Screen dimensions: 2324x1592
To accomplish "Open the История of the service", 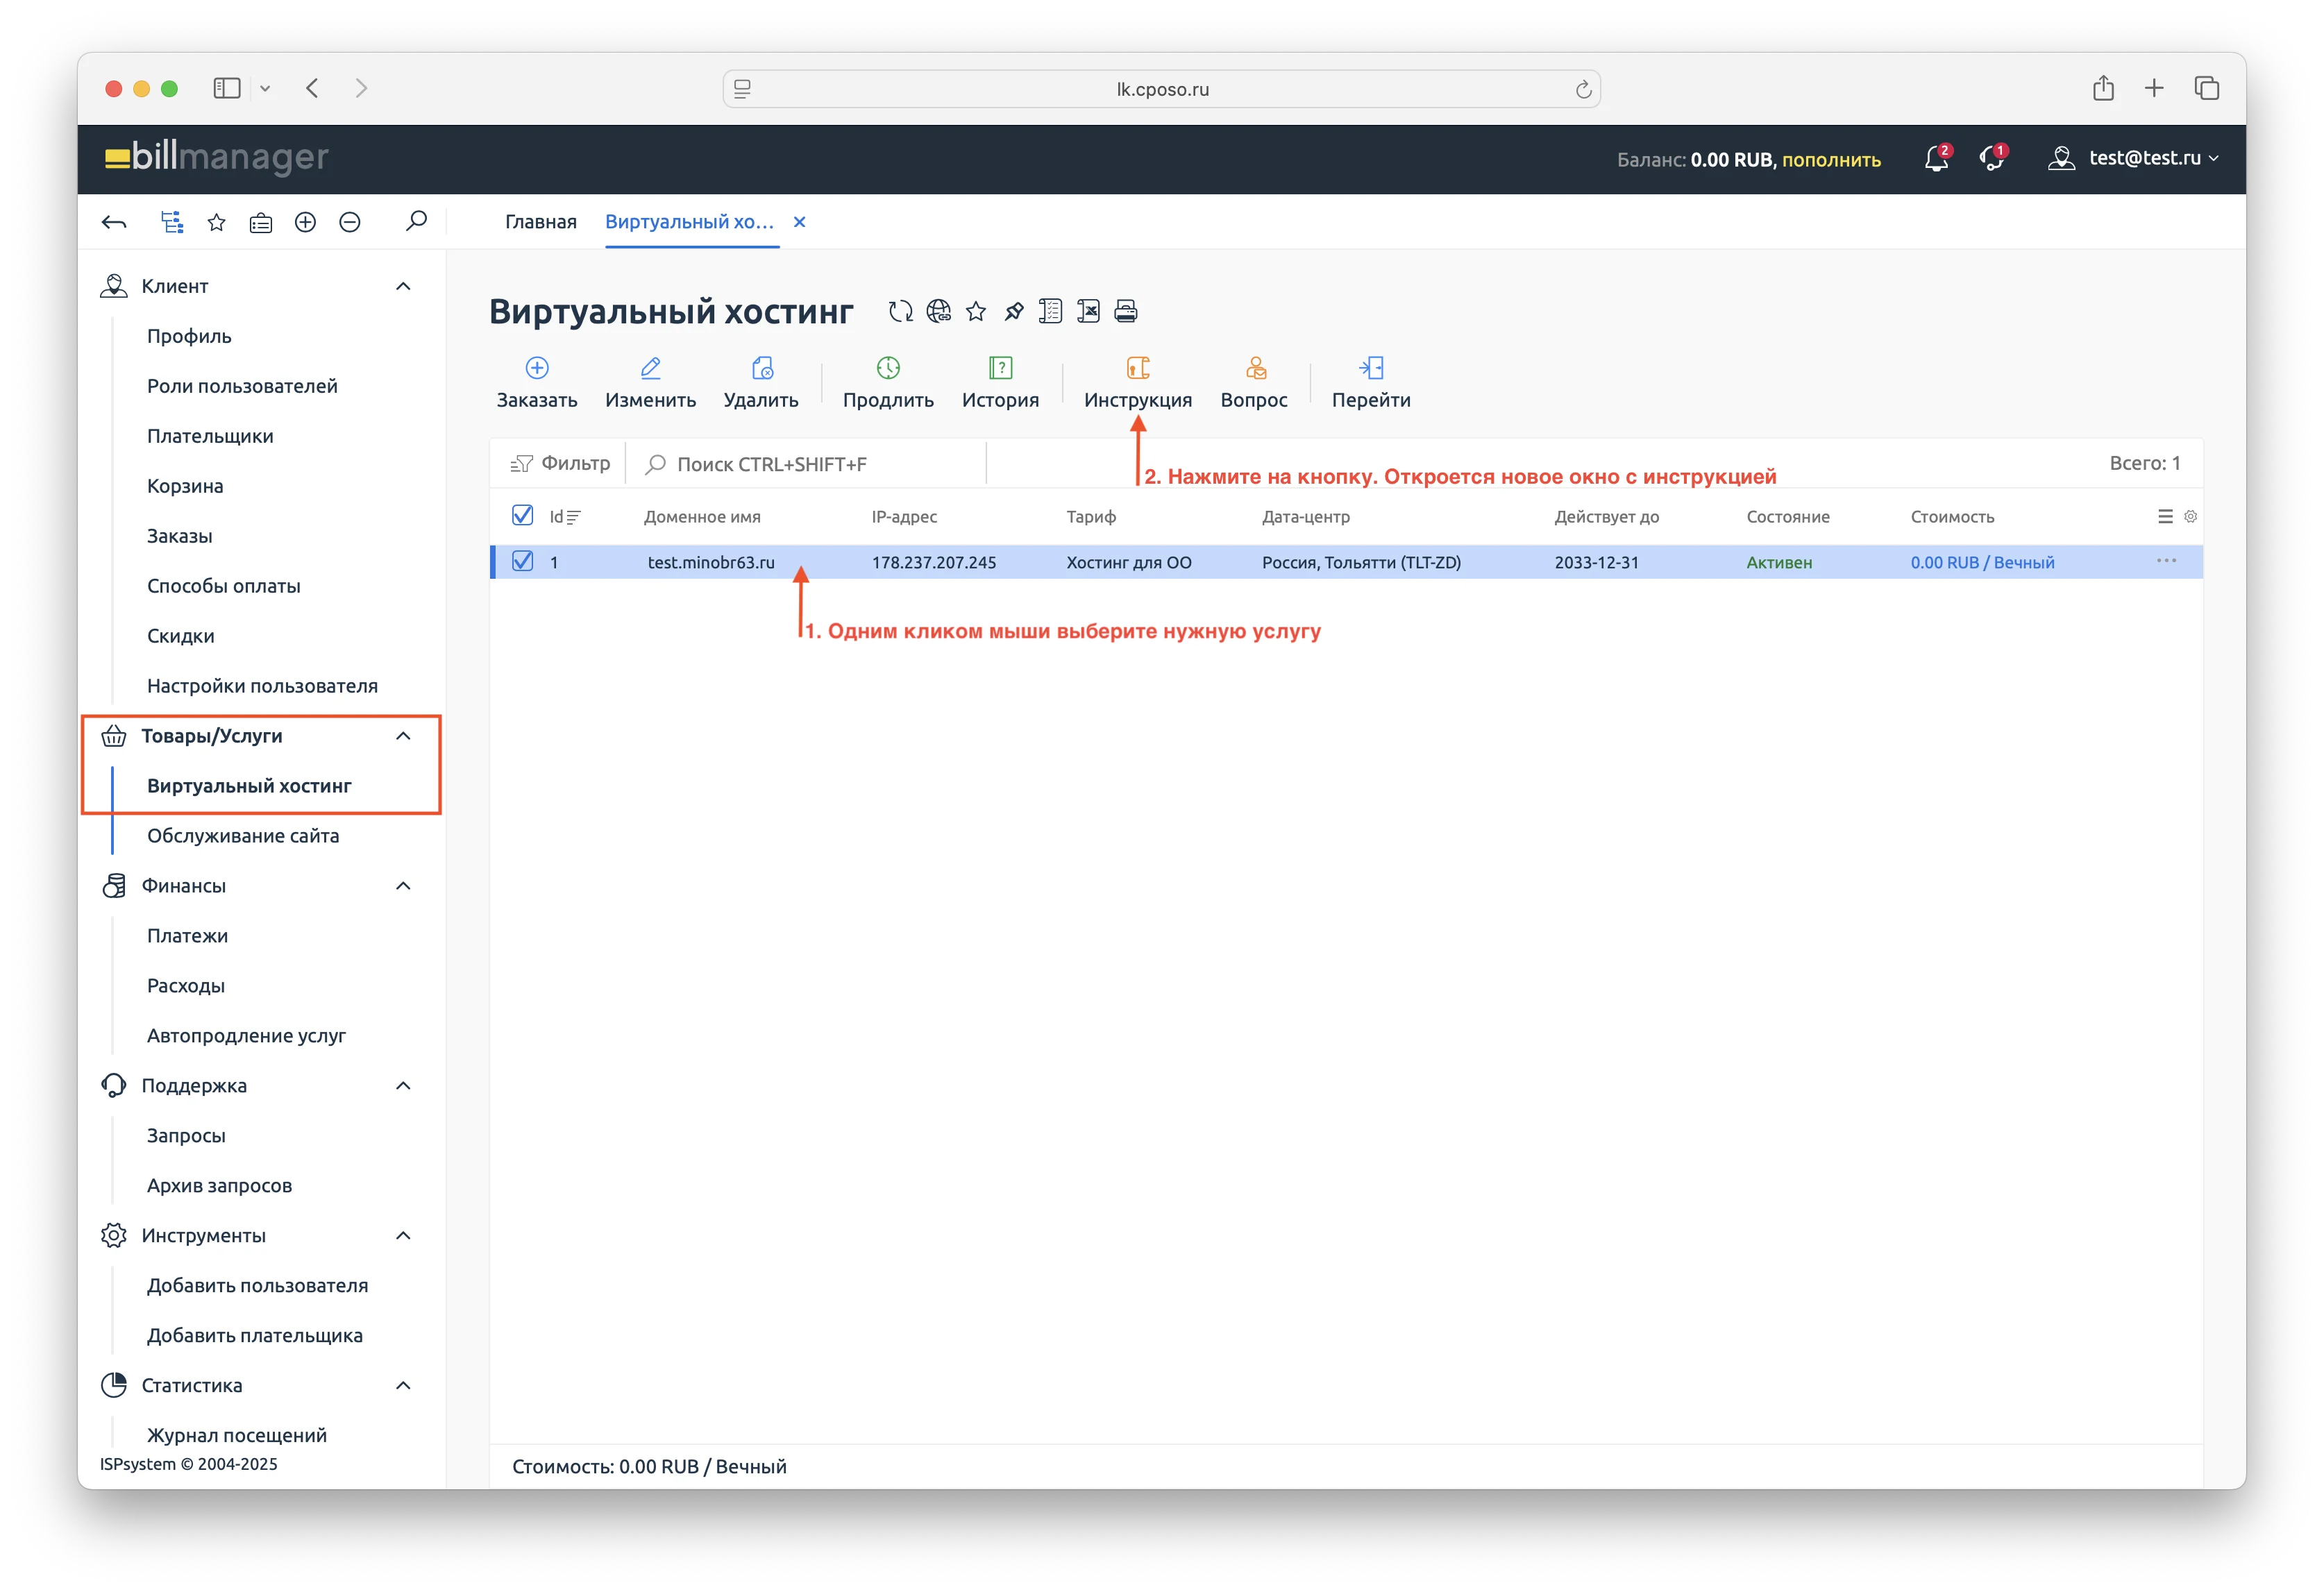I will click(x=1000, y=383).
